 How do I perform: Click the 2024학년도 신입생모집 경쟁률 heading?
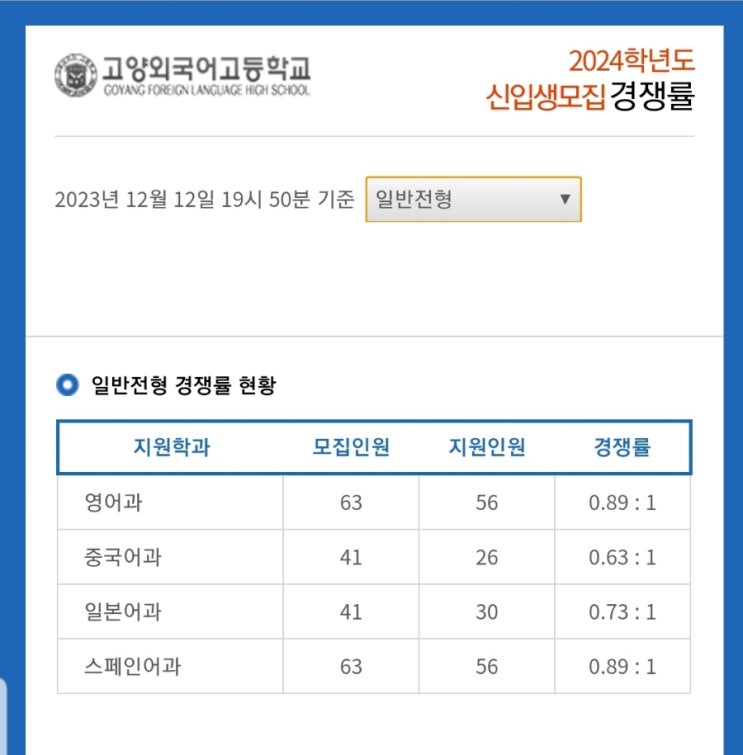[590, 79]
